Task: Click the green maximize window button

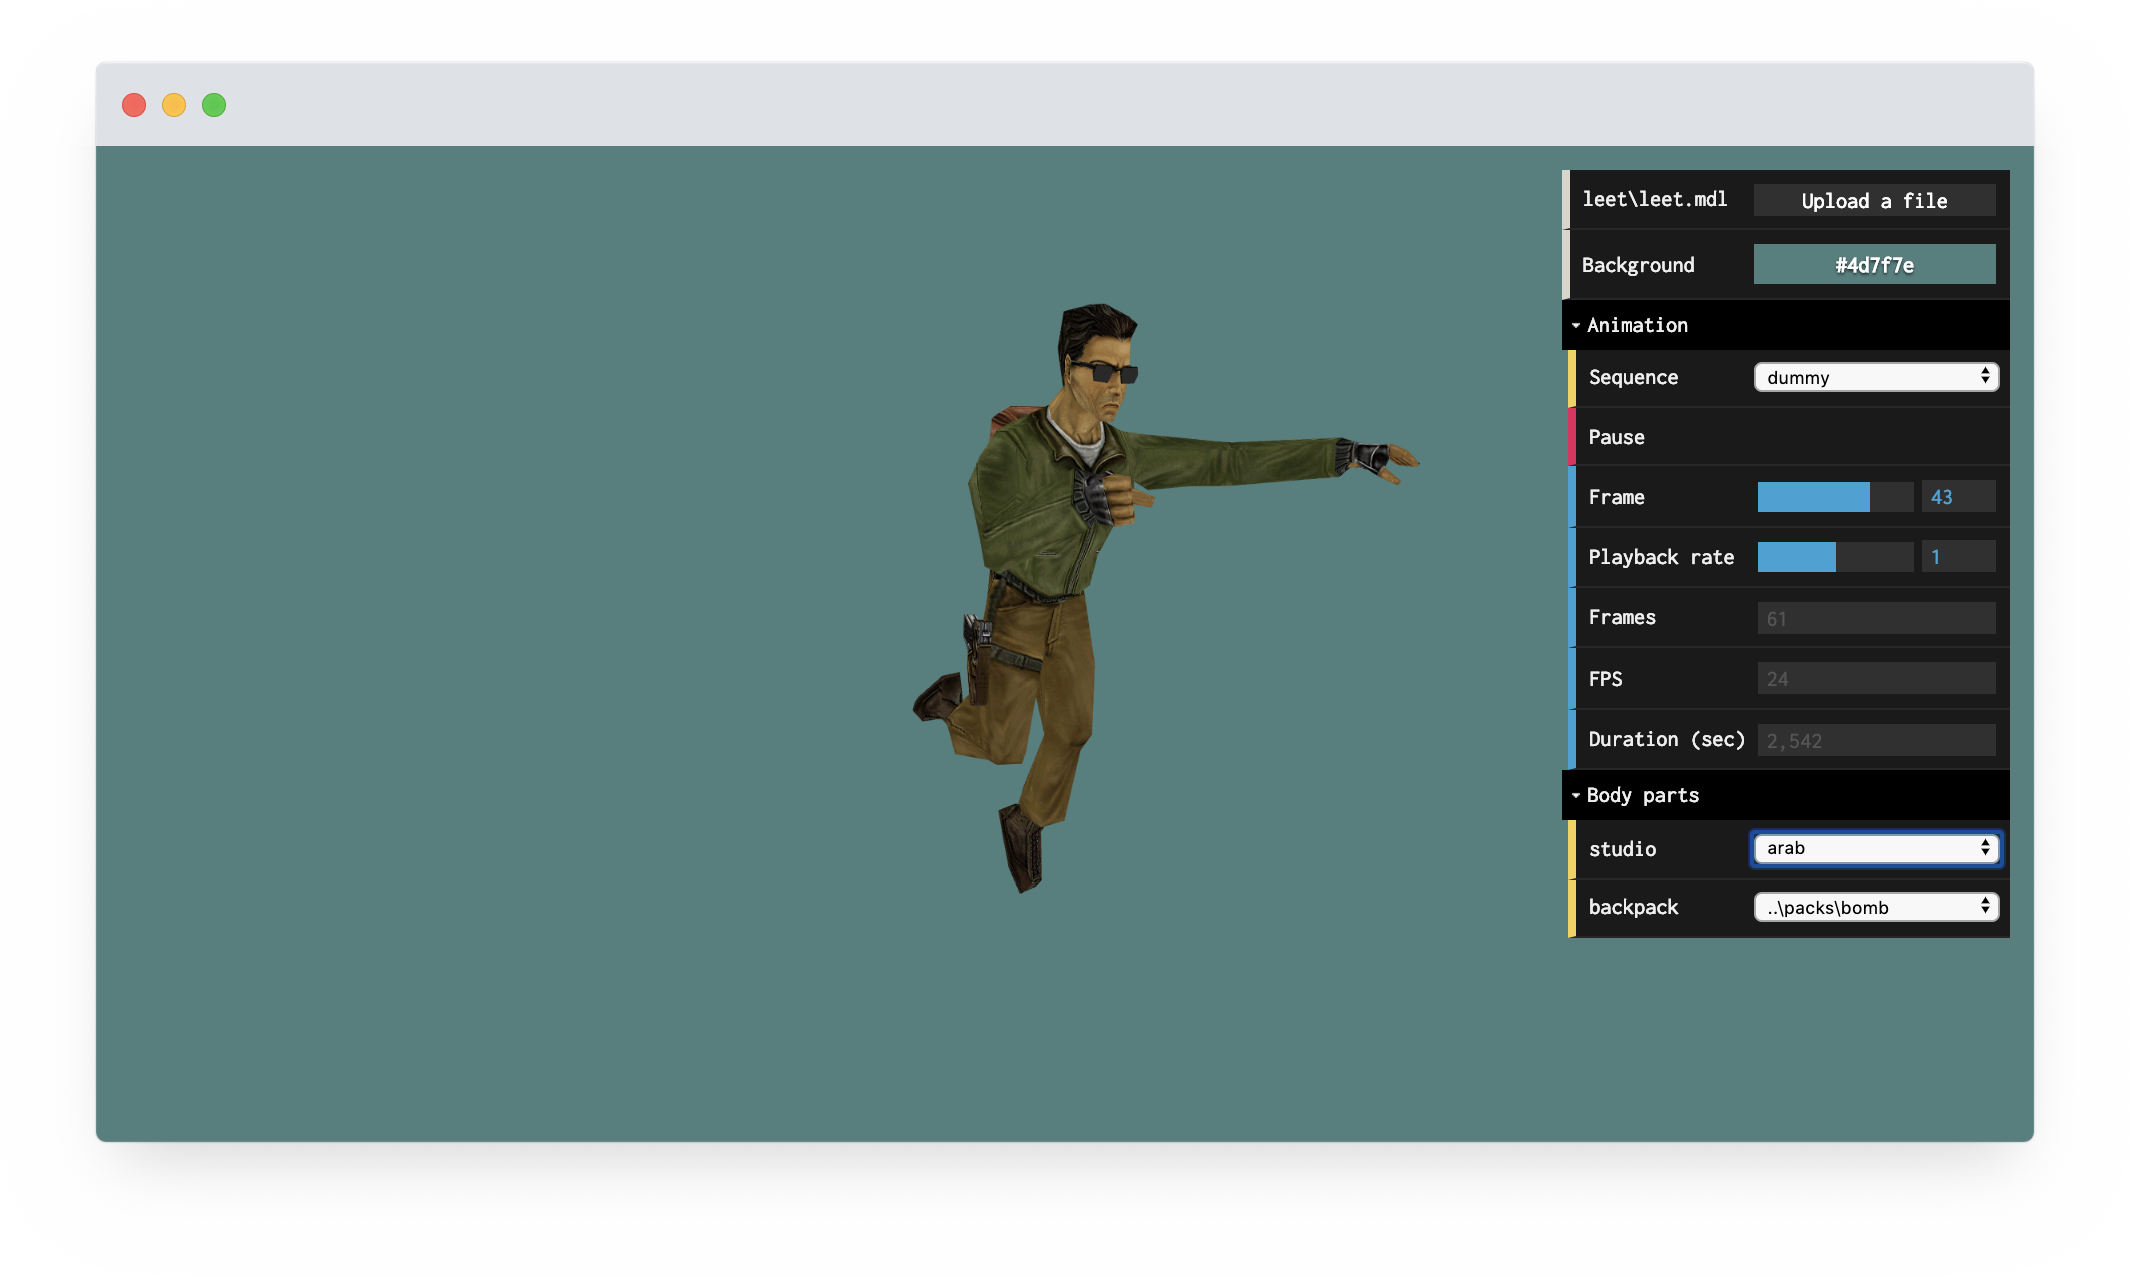Action: click(214, 105)
